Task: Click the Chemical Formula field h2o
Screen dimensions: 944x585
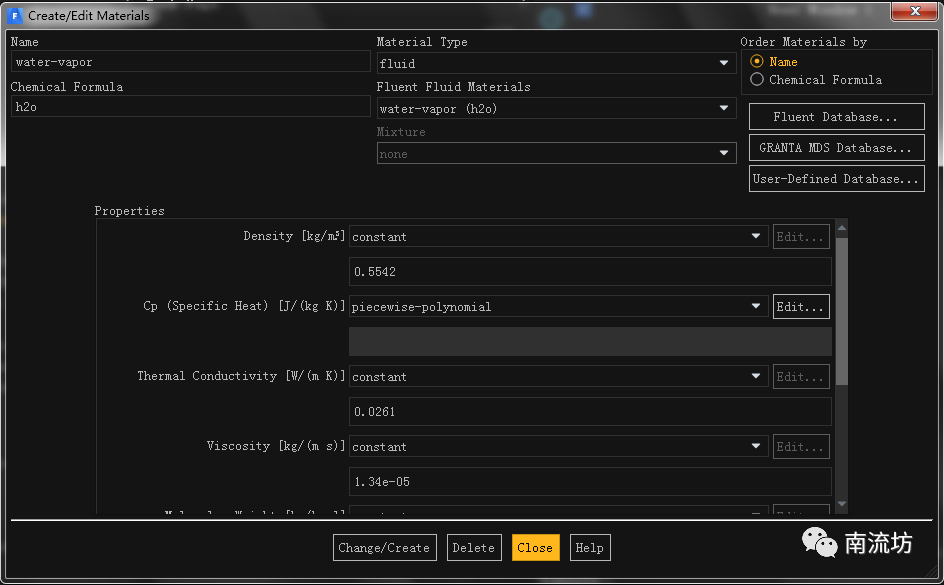Action: pos(190,107)
